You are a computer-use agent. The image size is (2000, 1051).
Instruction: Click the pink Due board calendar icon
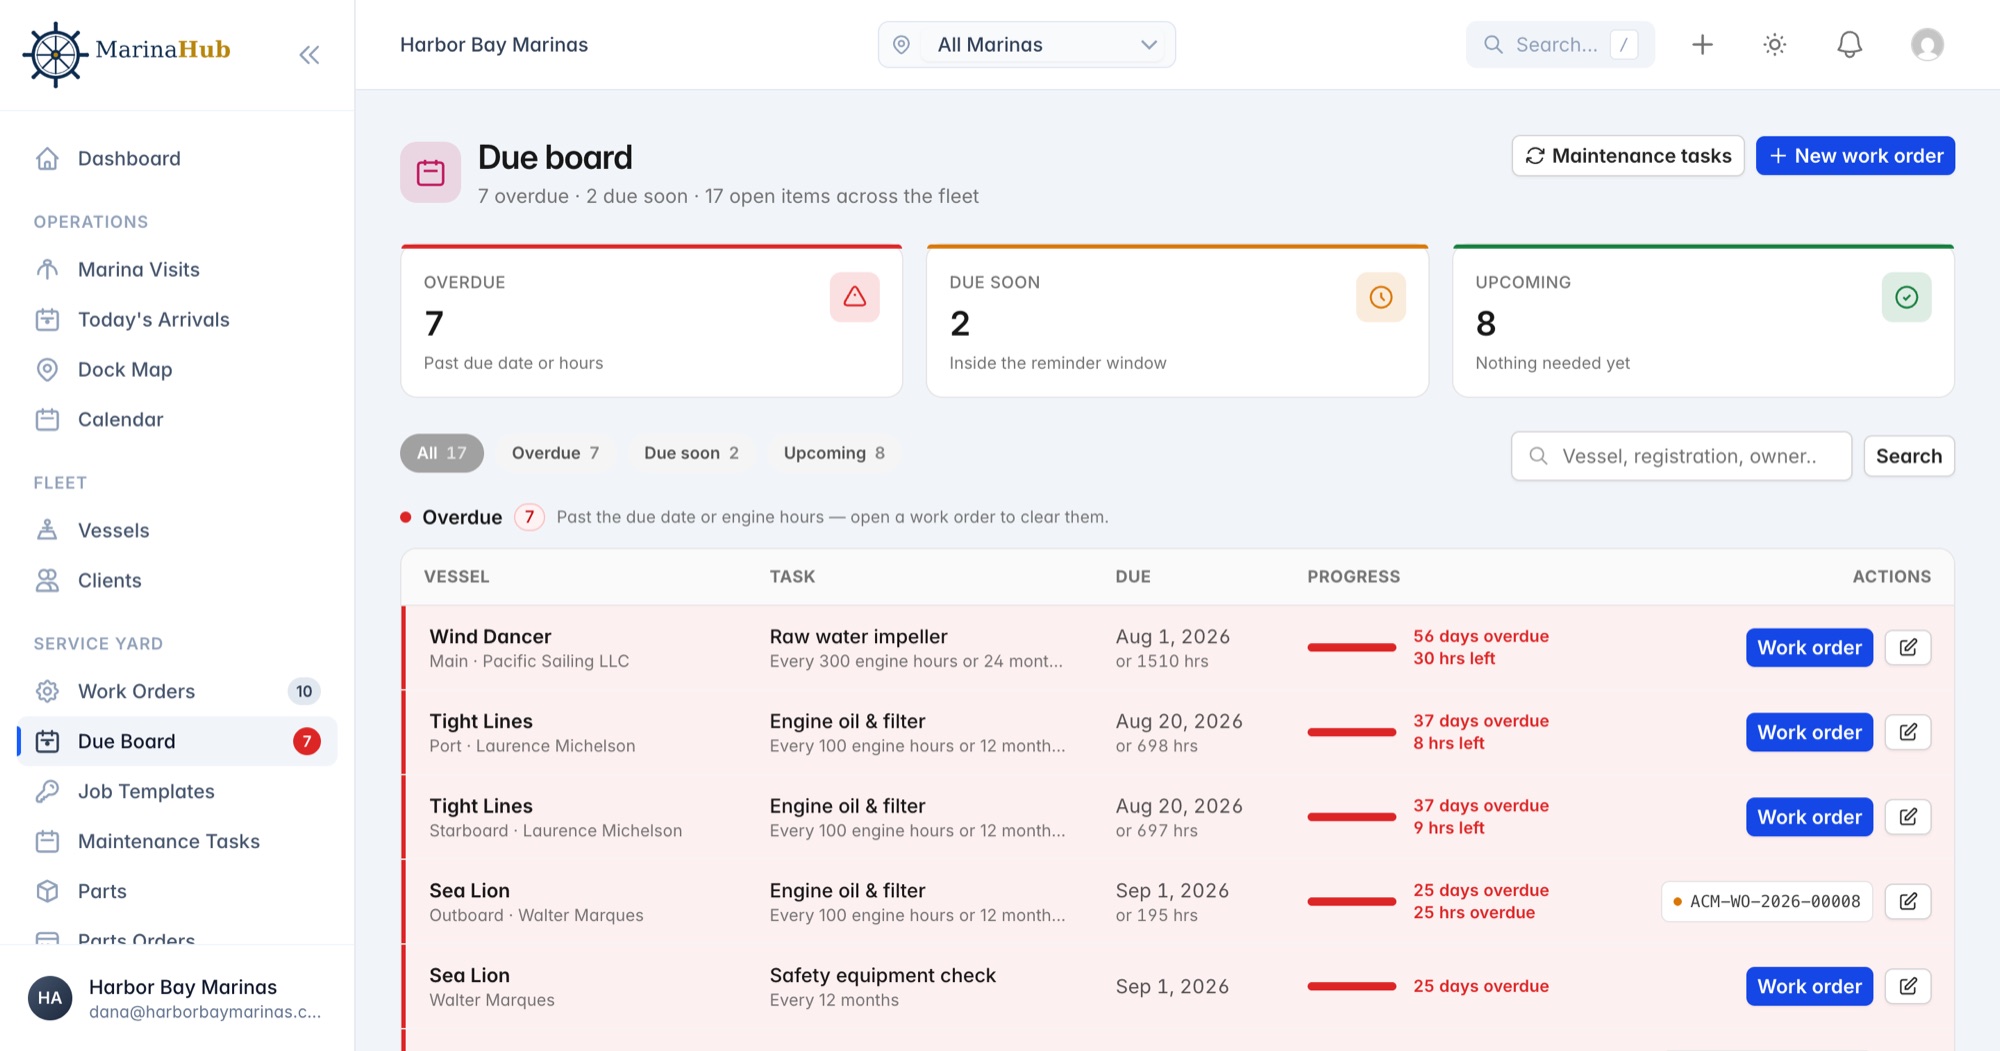tap(431, 172)
